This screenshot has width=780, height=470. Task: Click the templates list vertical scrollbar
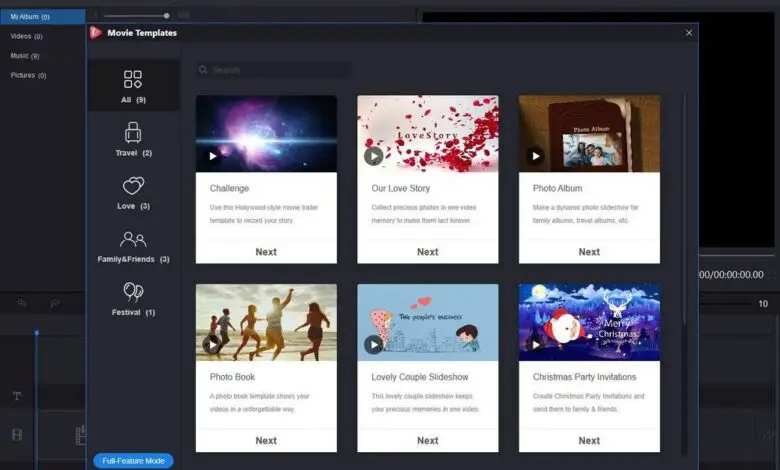point(684,208)
